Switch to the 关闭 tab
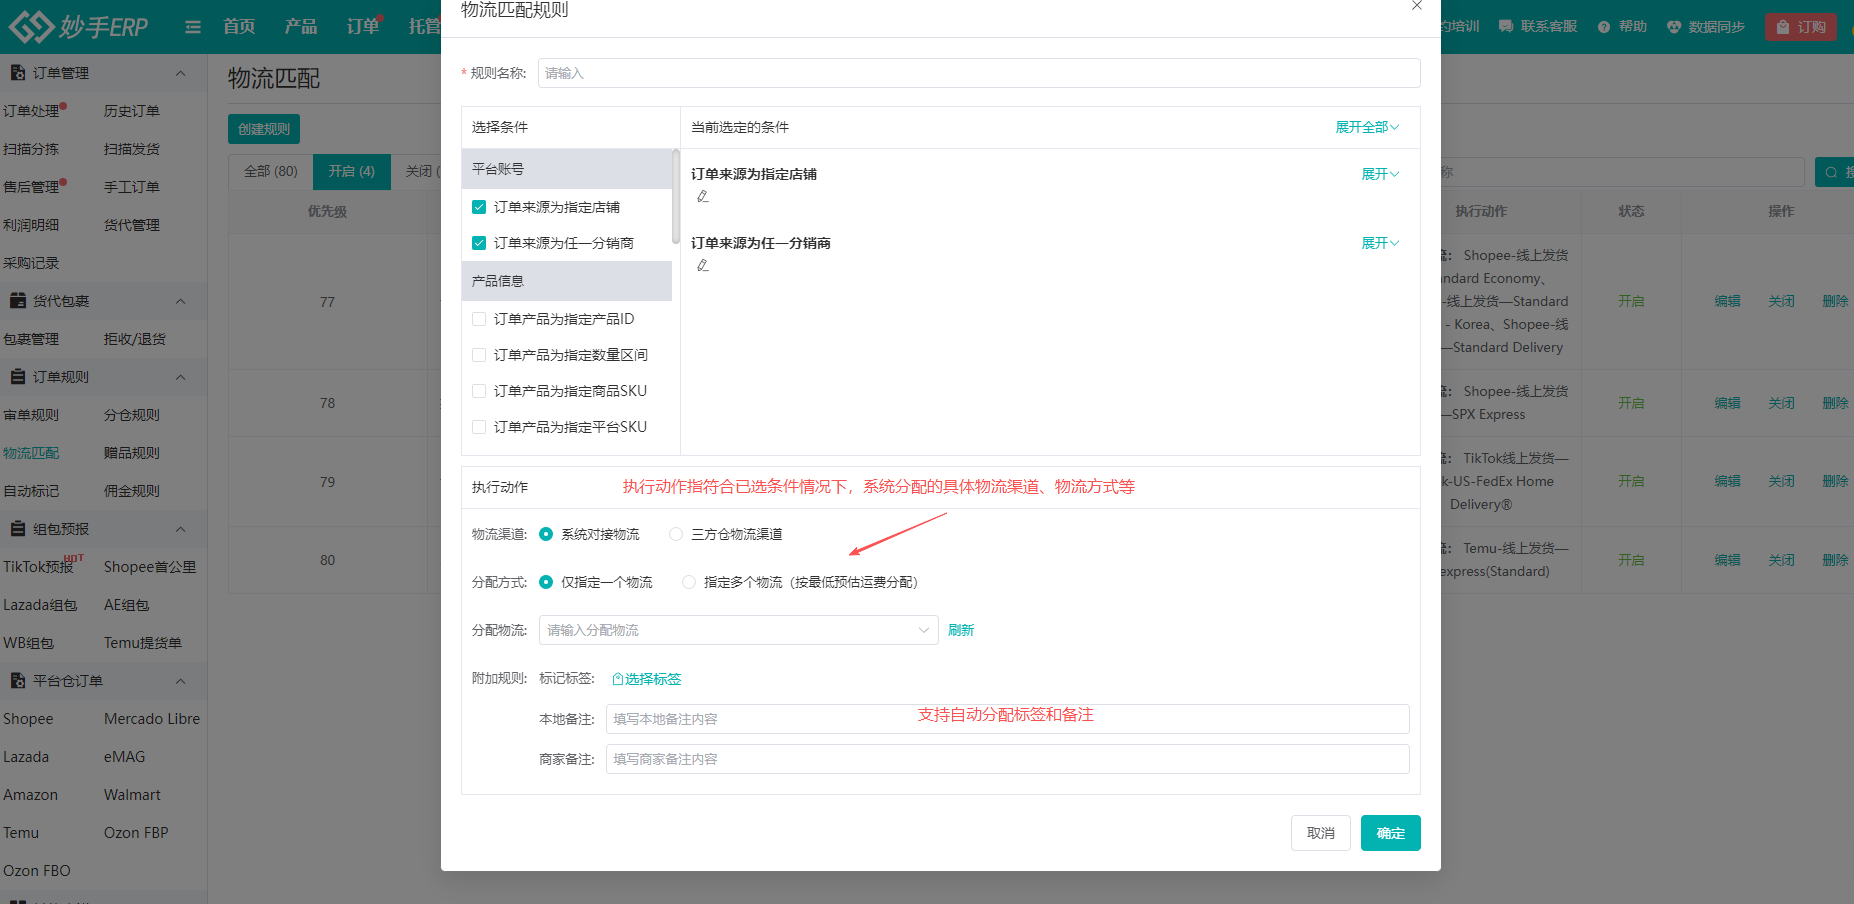The width and height of the screenshot is (1854, 904). coord(424,171)
